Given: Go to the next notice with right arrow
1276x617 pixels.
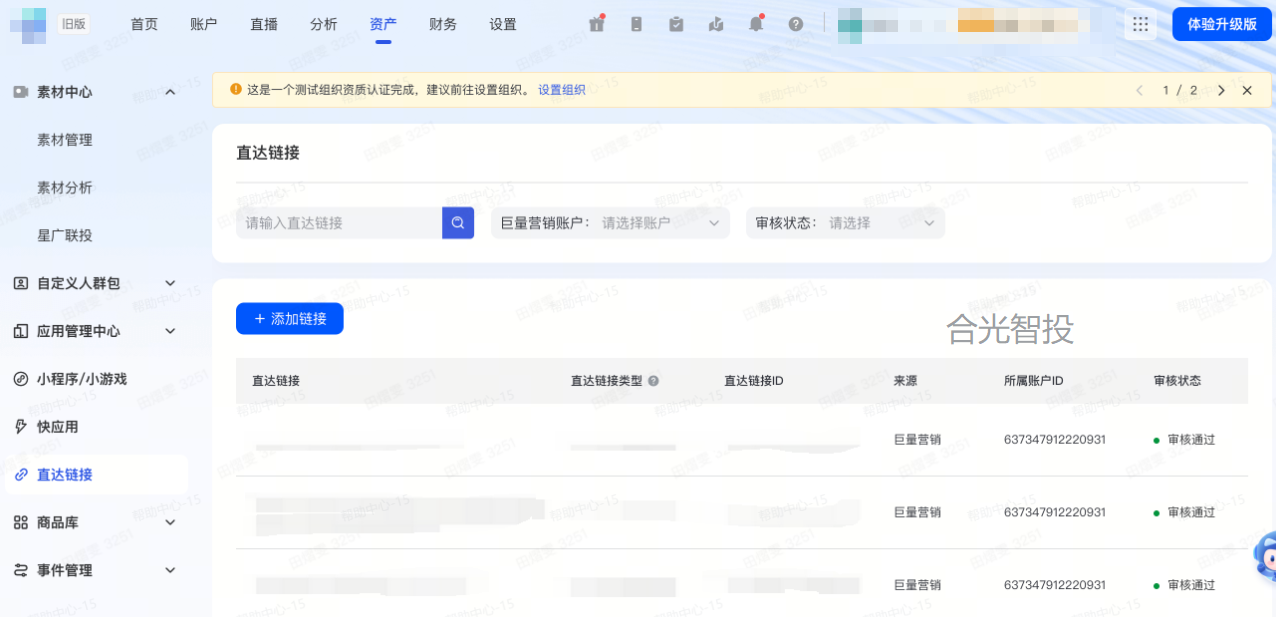Looking at the screenshot, I should click(1221, 90).
